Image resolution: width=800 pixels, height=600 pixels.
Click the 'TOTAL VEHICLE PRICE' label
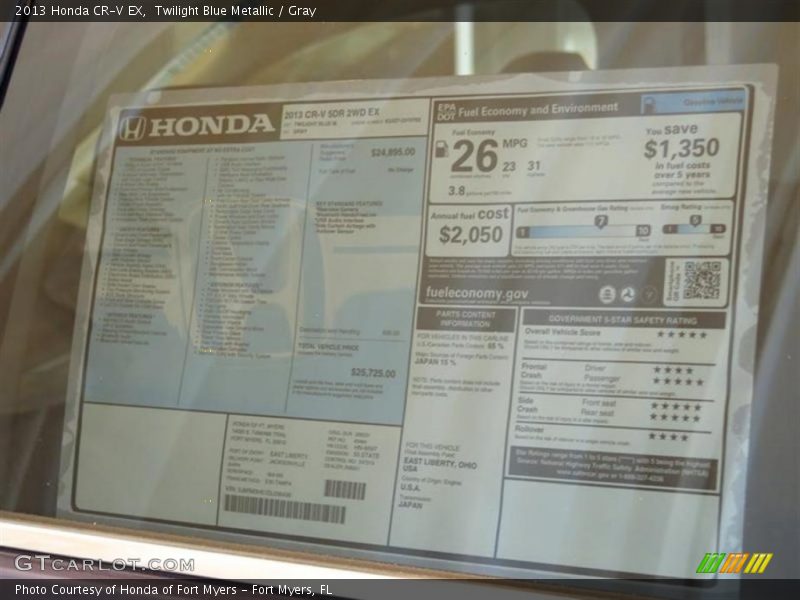pyautogui.click(x=329, y=347)
